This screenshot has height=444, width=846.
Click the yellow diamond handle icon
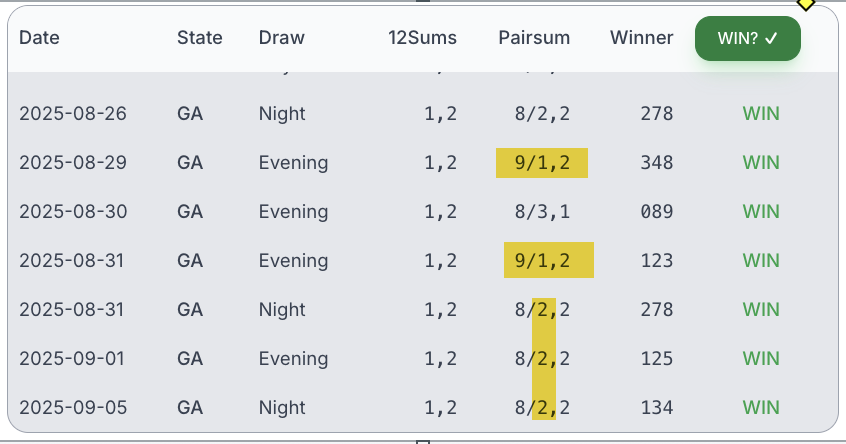pyautogui.click(x=806, y=3)
